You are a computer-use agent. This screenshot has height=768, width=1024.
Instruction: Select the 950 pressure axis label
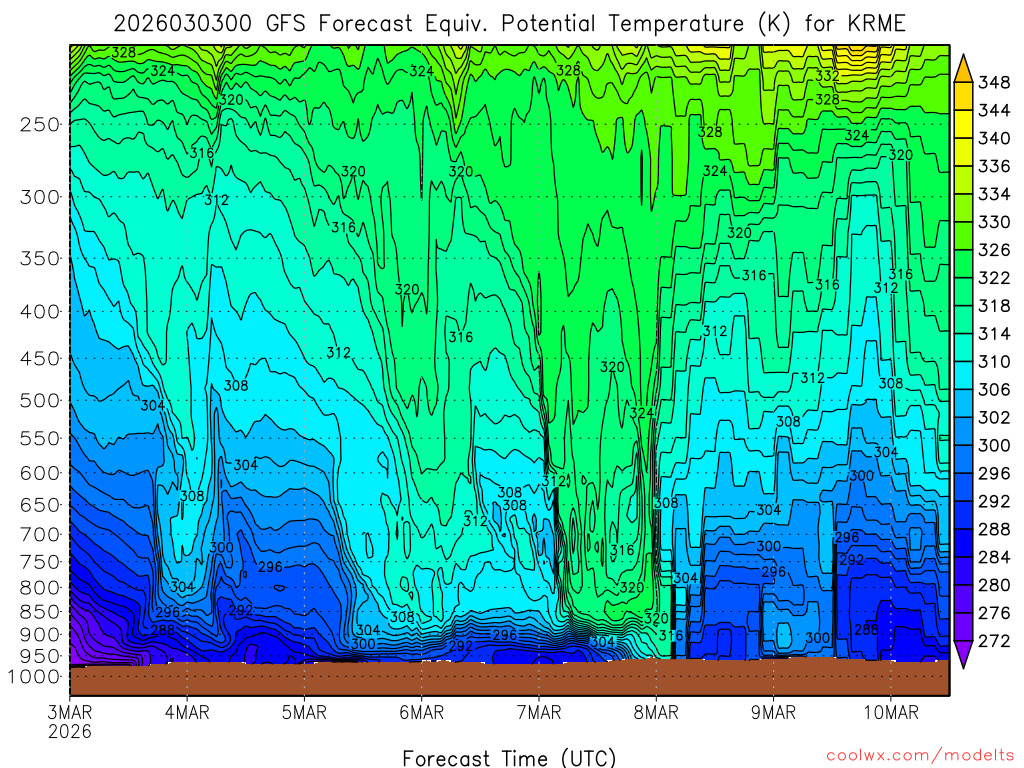click(40, 656)
